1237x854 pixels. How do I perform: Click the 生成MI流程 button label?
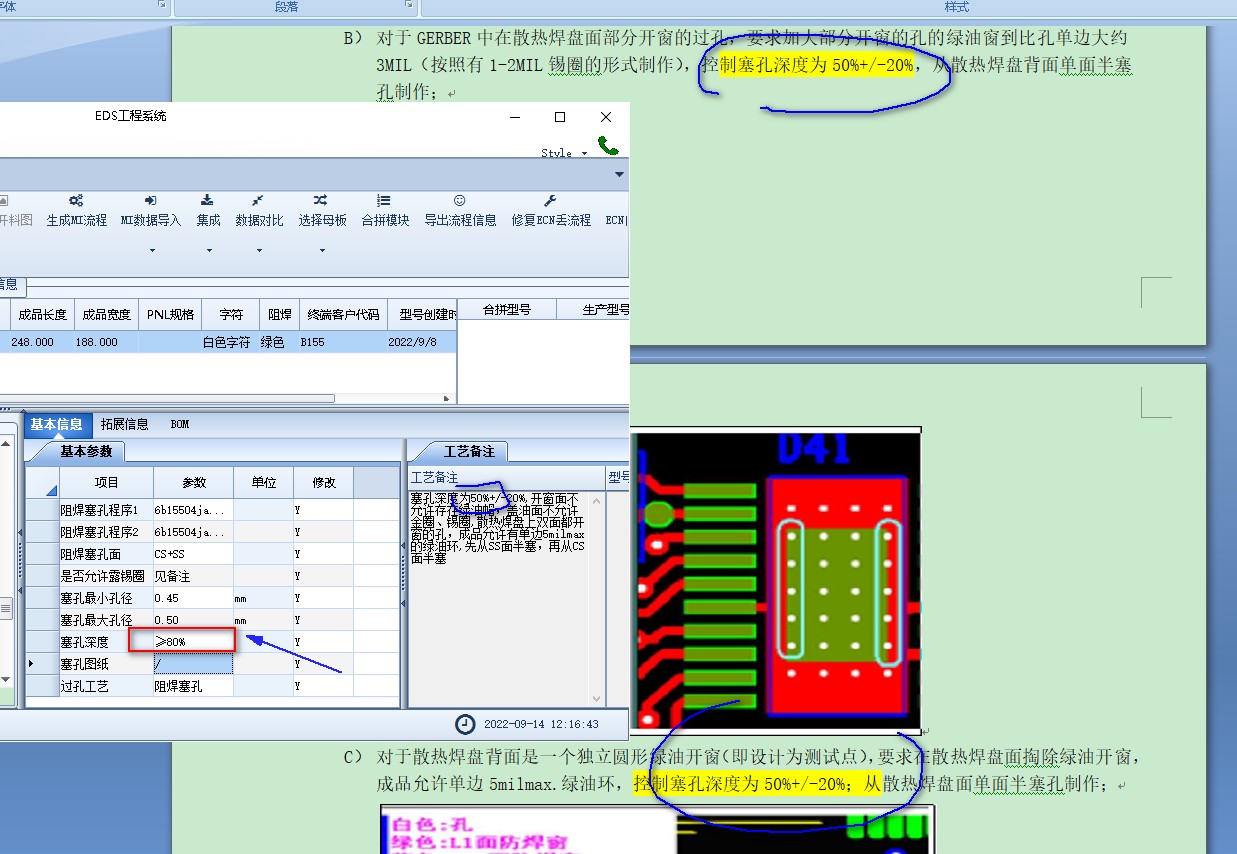77,220
